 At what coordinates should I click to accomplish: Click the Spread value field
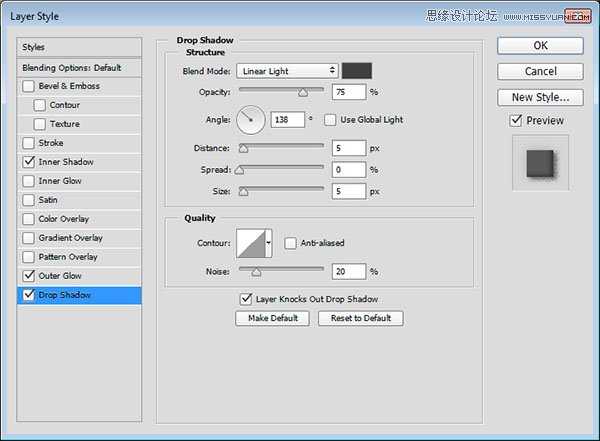click(x=349, y=170)
